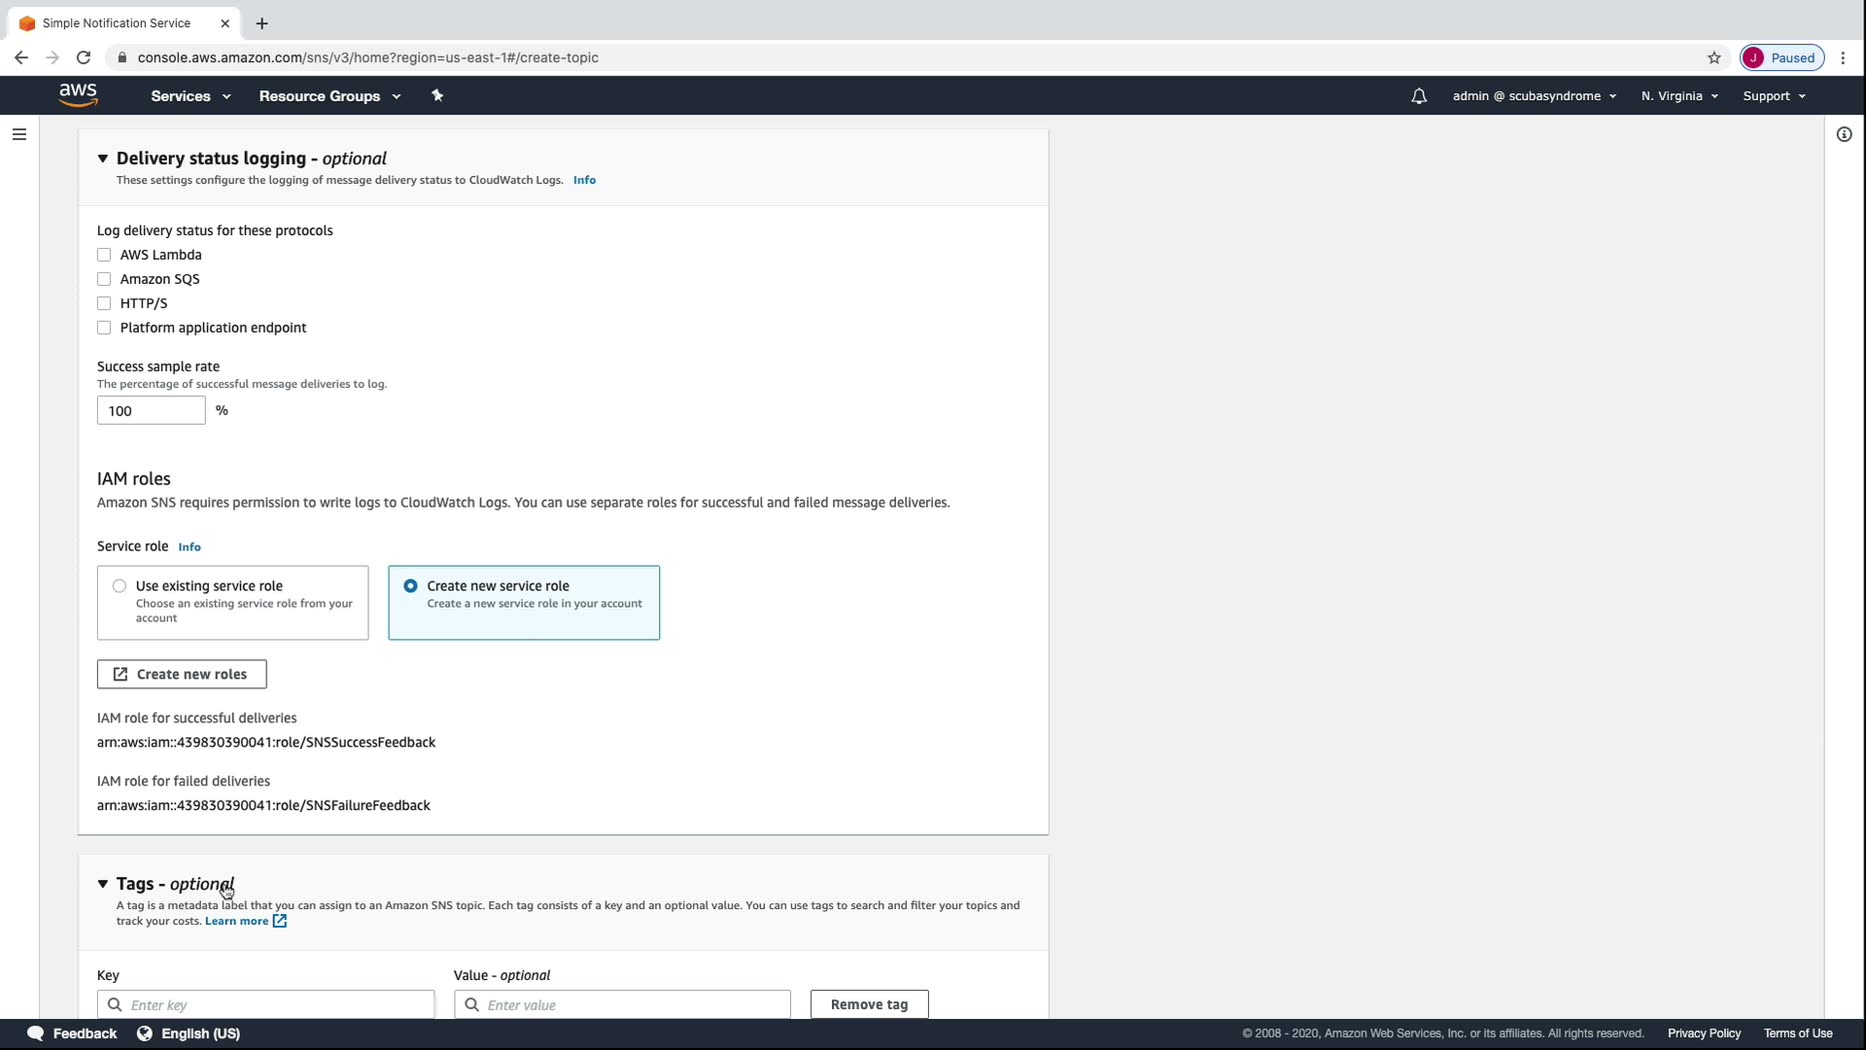Enable Amazon SQS delivery logging

(104, 279)
